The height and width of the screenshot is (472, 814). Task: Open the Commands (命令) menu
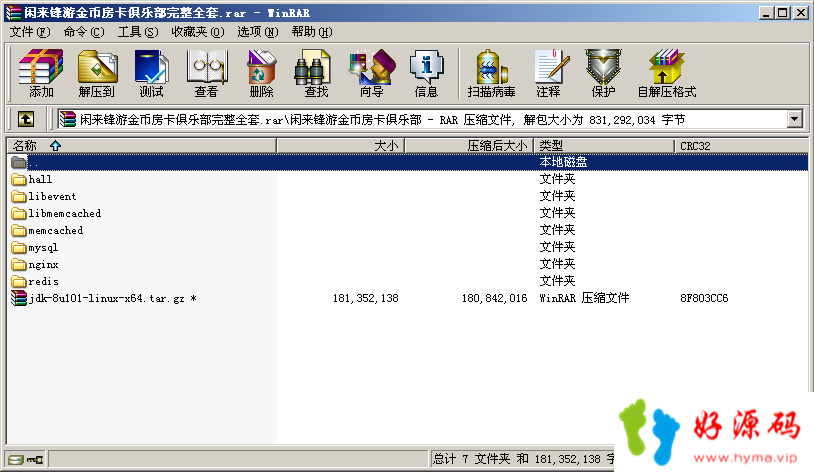point(84,32)
